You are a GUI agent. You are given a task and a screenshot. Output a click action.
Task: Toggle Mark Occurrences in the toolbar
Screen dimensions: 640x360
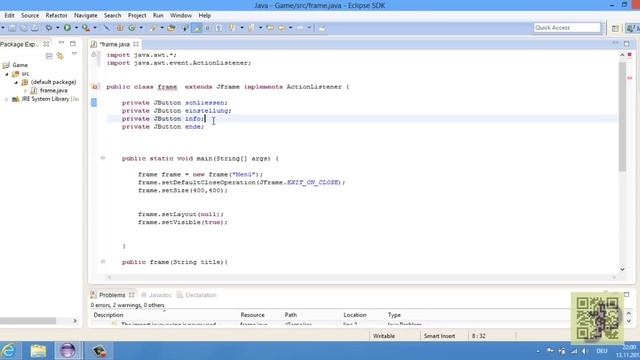197,28
